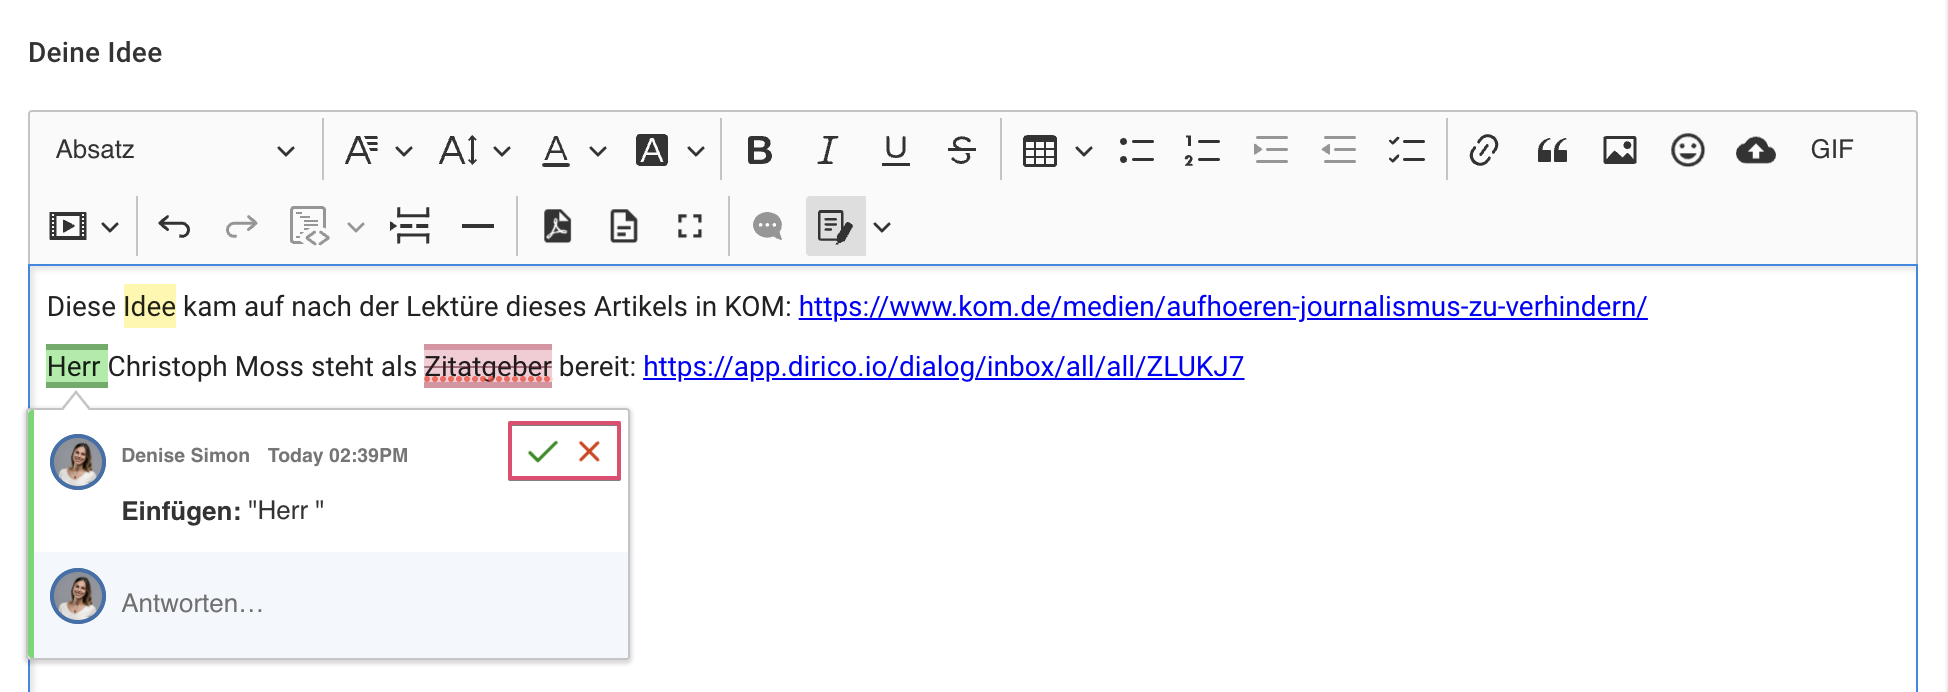The width and height of the screenshot is (1948, 692).
Task: Toggle numbered list
Action: click(x=1202, y=150)
